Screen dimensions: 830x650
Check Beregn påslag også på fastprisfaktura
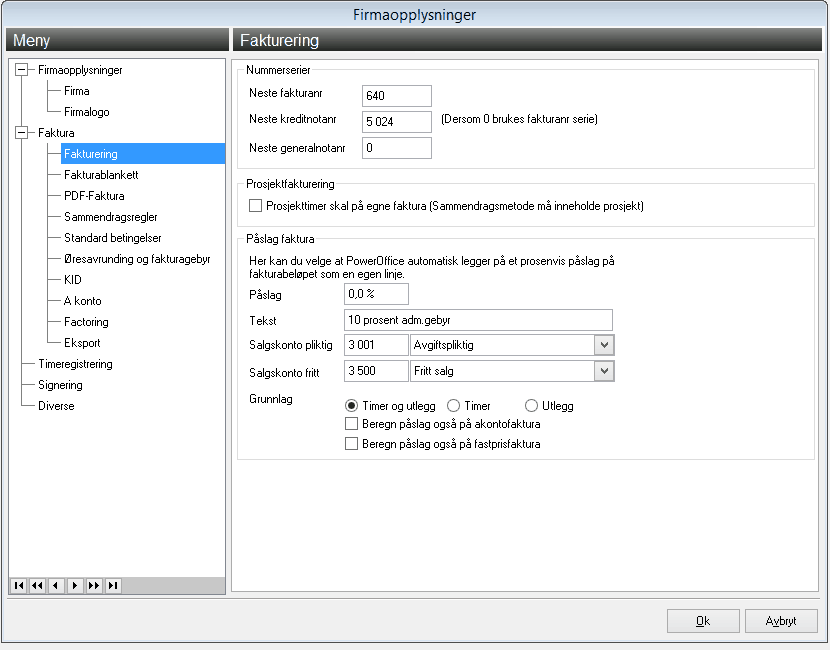(x=351, y=444)
